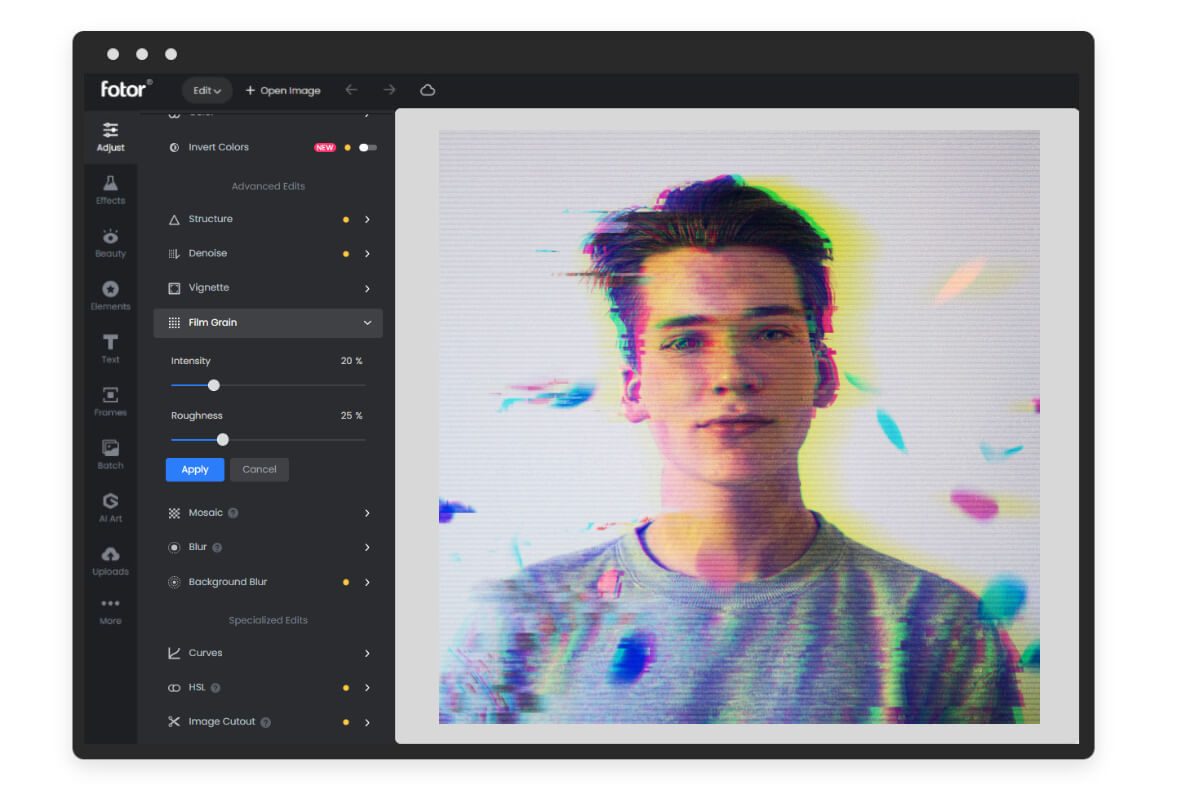Redo with the forward arrow icon
This screenshot has width=1200, height=800.
point(390,90)
